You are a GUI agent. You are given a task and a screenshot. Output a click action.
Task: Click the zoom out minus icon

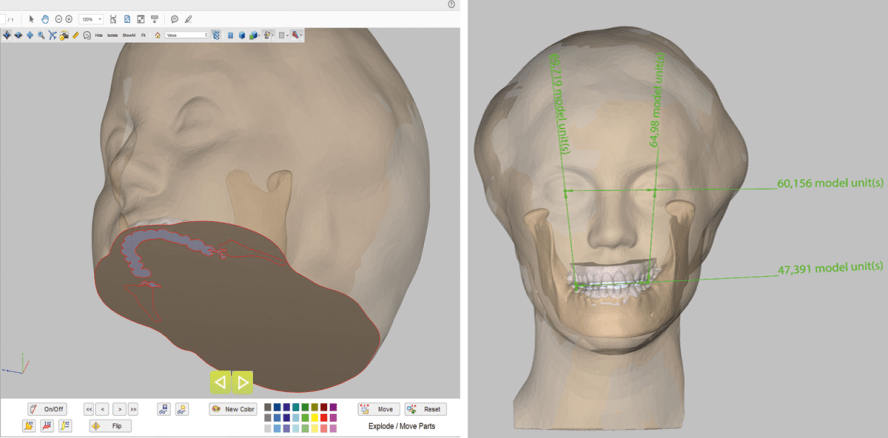coord(57,19)
